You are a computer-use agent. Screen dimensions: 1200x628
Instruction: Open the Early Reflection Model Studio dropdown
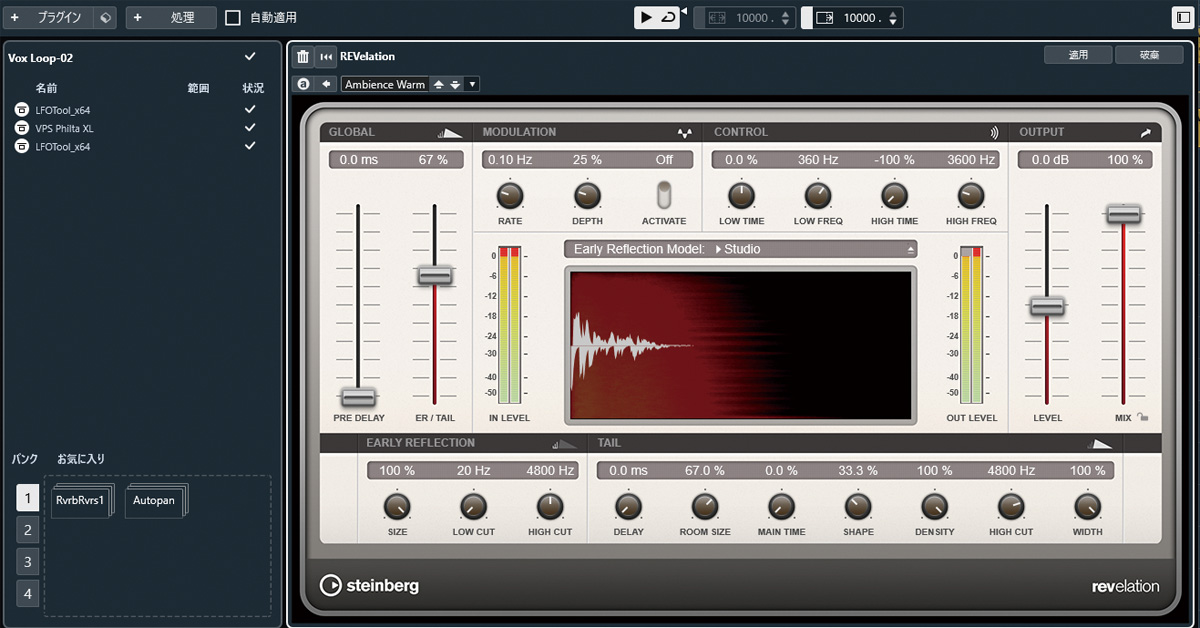click(740, 249)
